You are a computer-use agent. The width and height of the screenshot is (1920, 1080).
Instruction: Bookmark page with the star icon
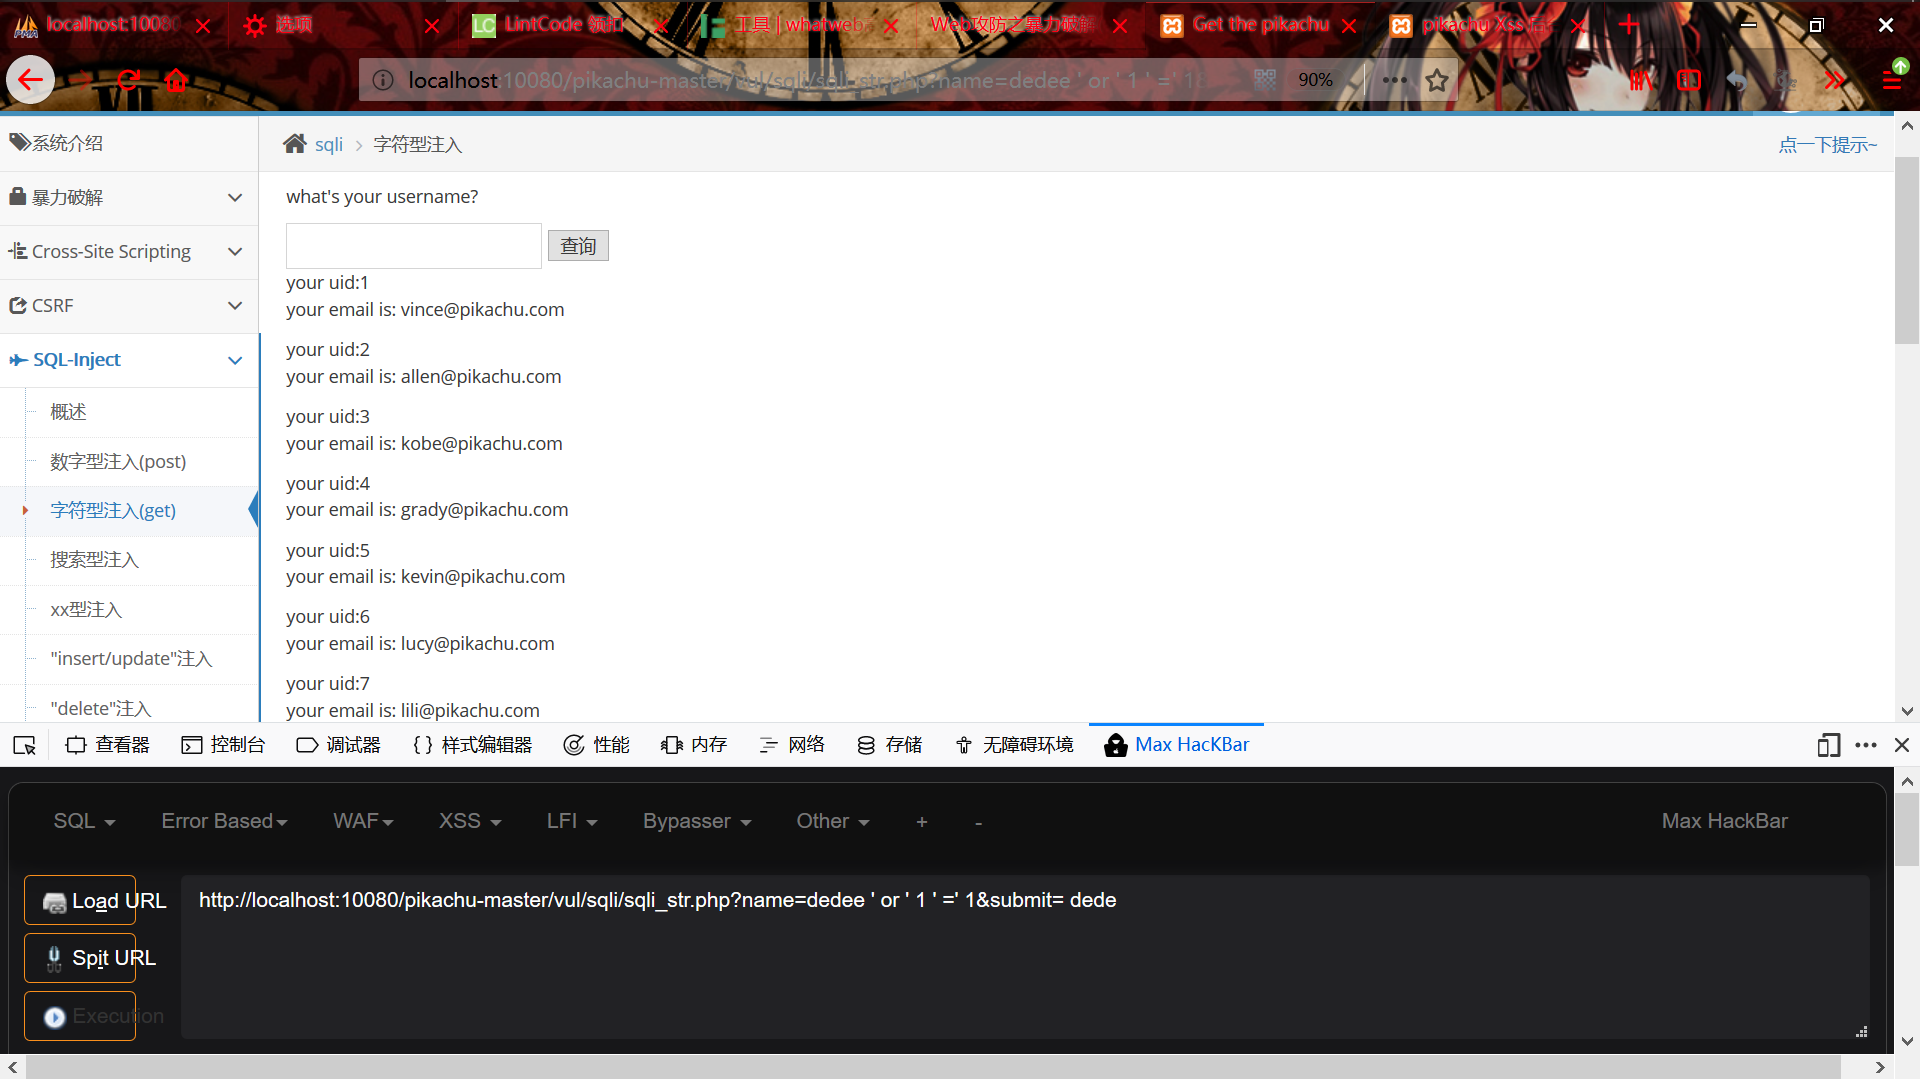(x=1437, y=80)
